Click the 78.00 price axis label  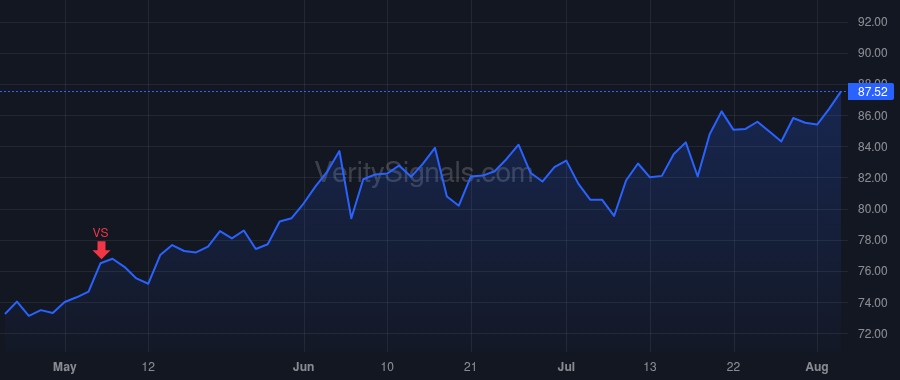[x=872, y=240]
